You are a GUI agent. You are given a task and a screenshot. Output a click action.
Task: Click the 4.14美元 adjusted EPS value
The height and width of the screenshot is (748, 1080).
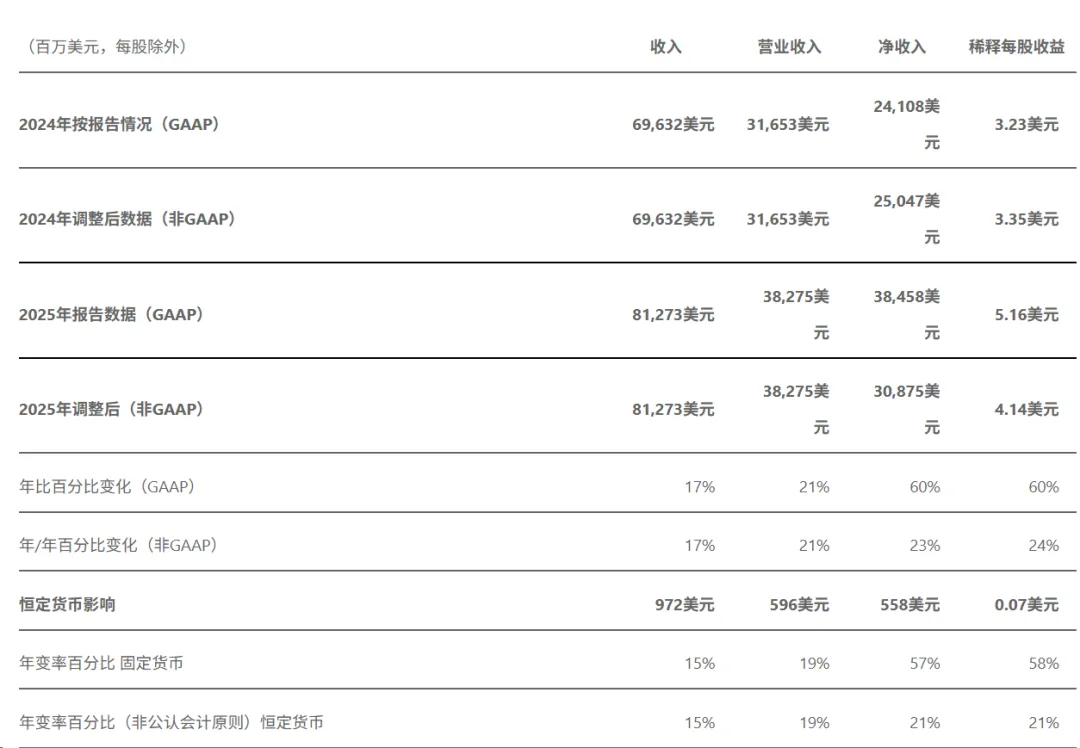(x=1026, y=409)
